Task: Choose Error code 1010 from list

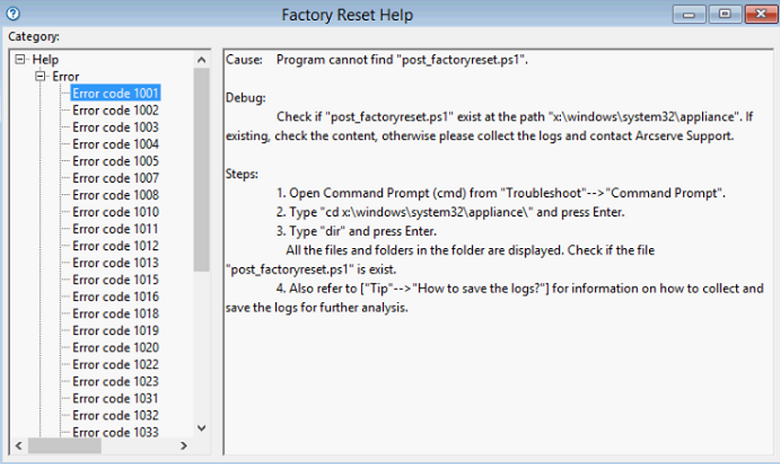Action: coord(115,212)
